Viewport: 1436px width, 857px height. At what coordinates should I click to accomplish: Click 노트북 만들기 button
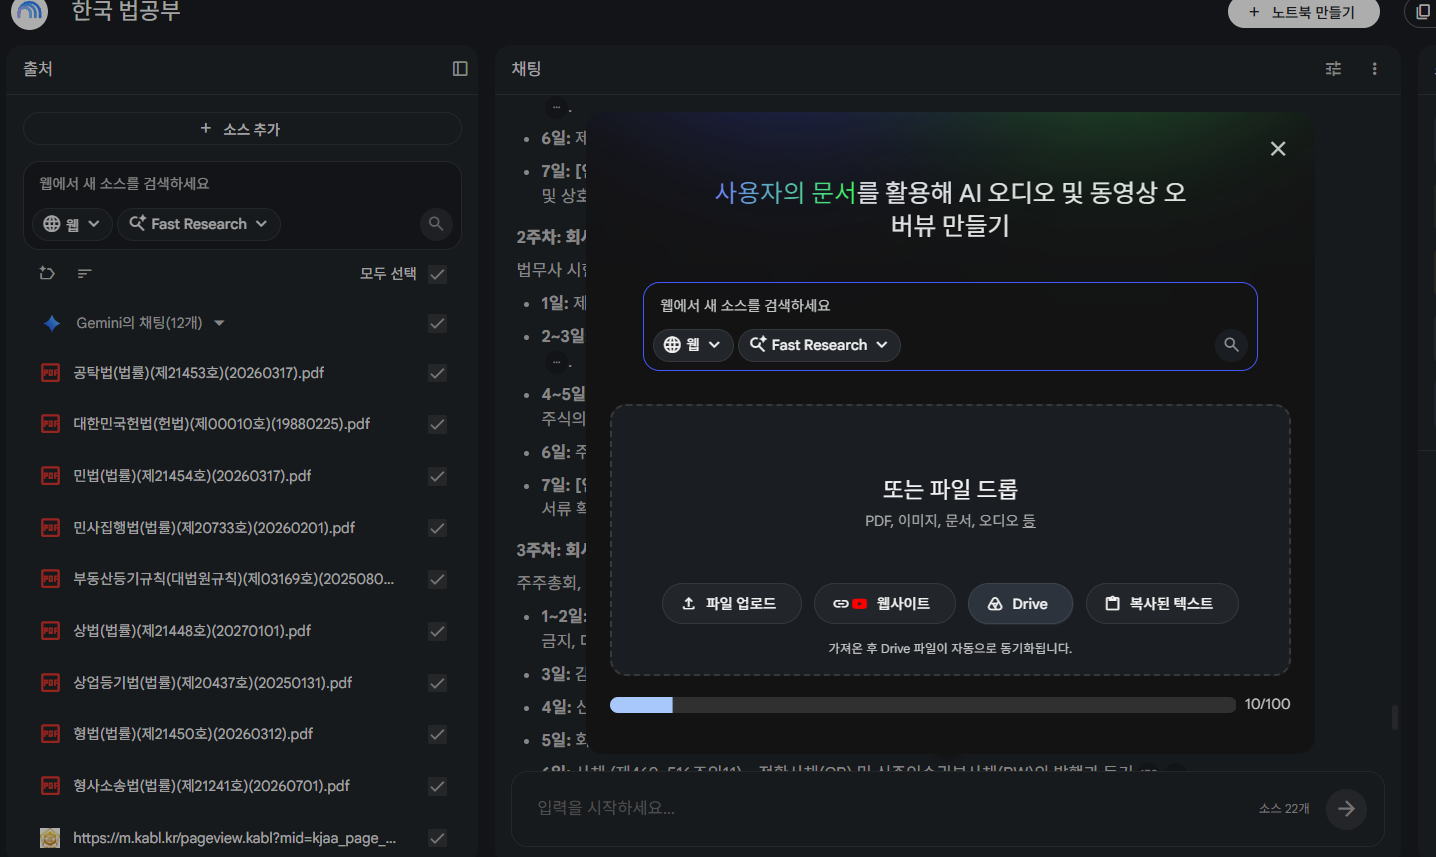[1303, 12]
